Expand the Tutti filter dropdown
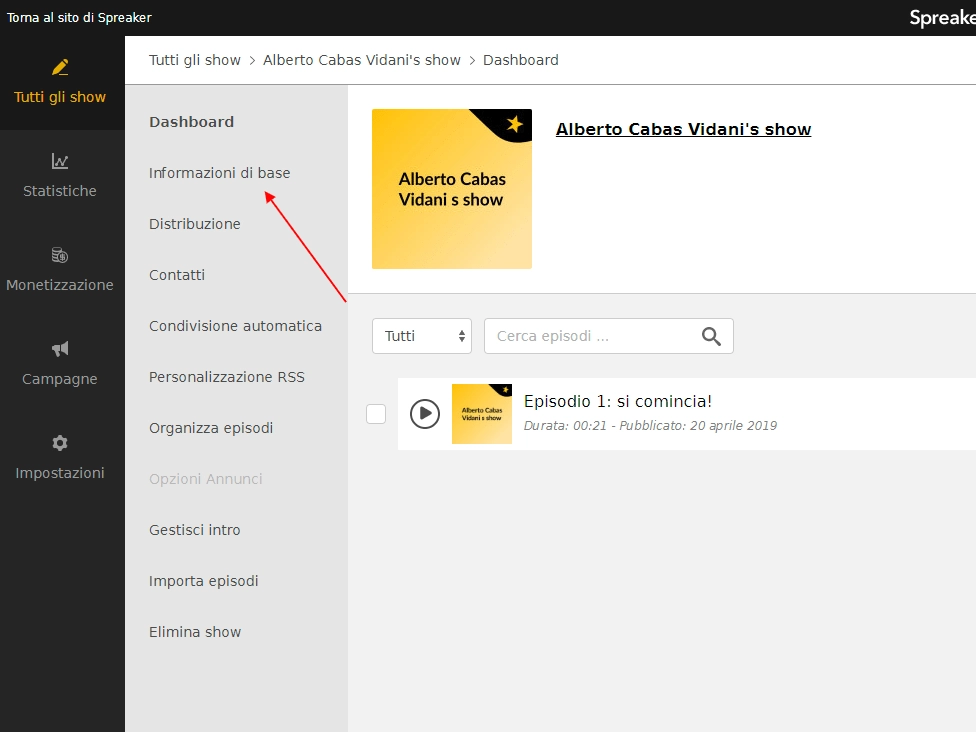The width and height of the screenshot is (976, 732). point(421,336)
